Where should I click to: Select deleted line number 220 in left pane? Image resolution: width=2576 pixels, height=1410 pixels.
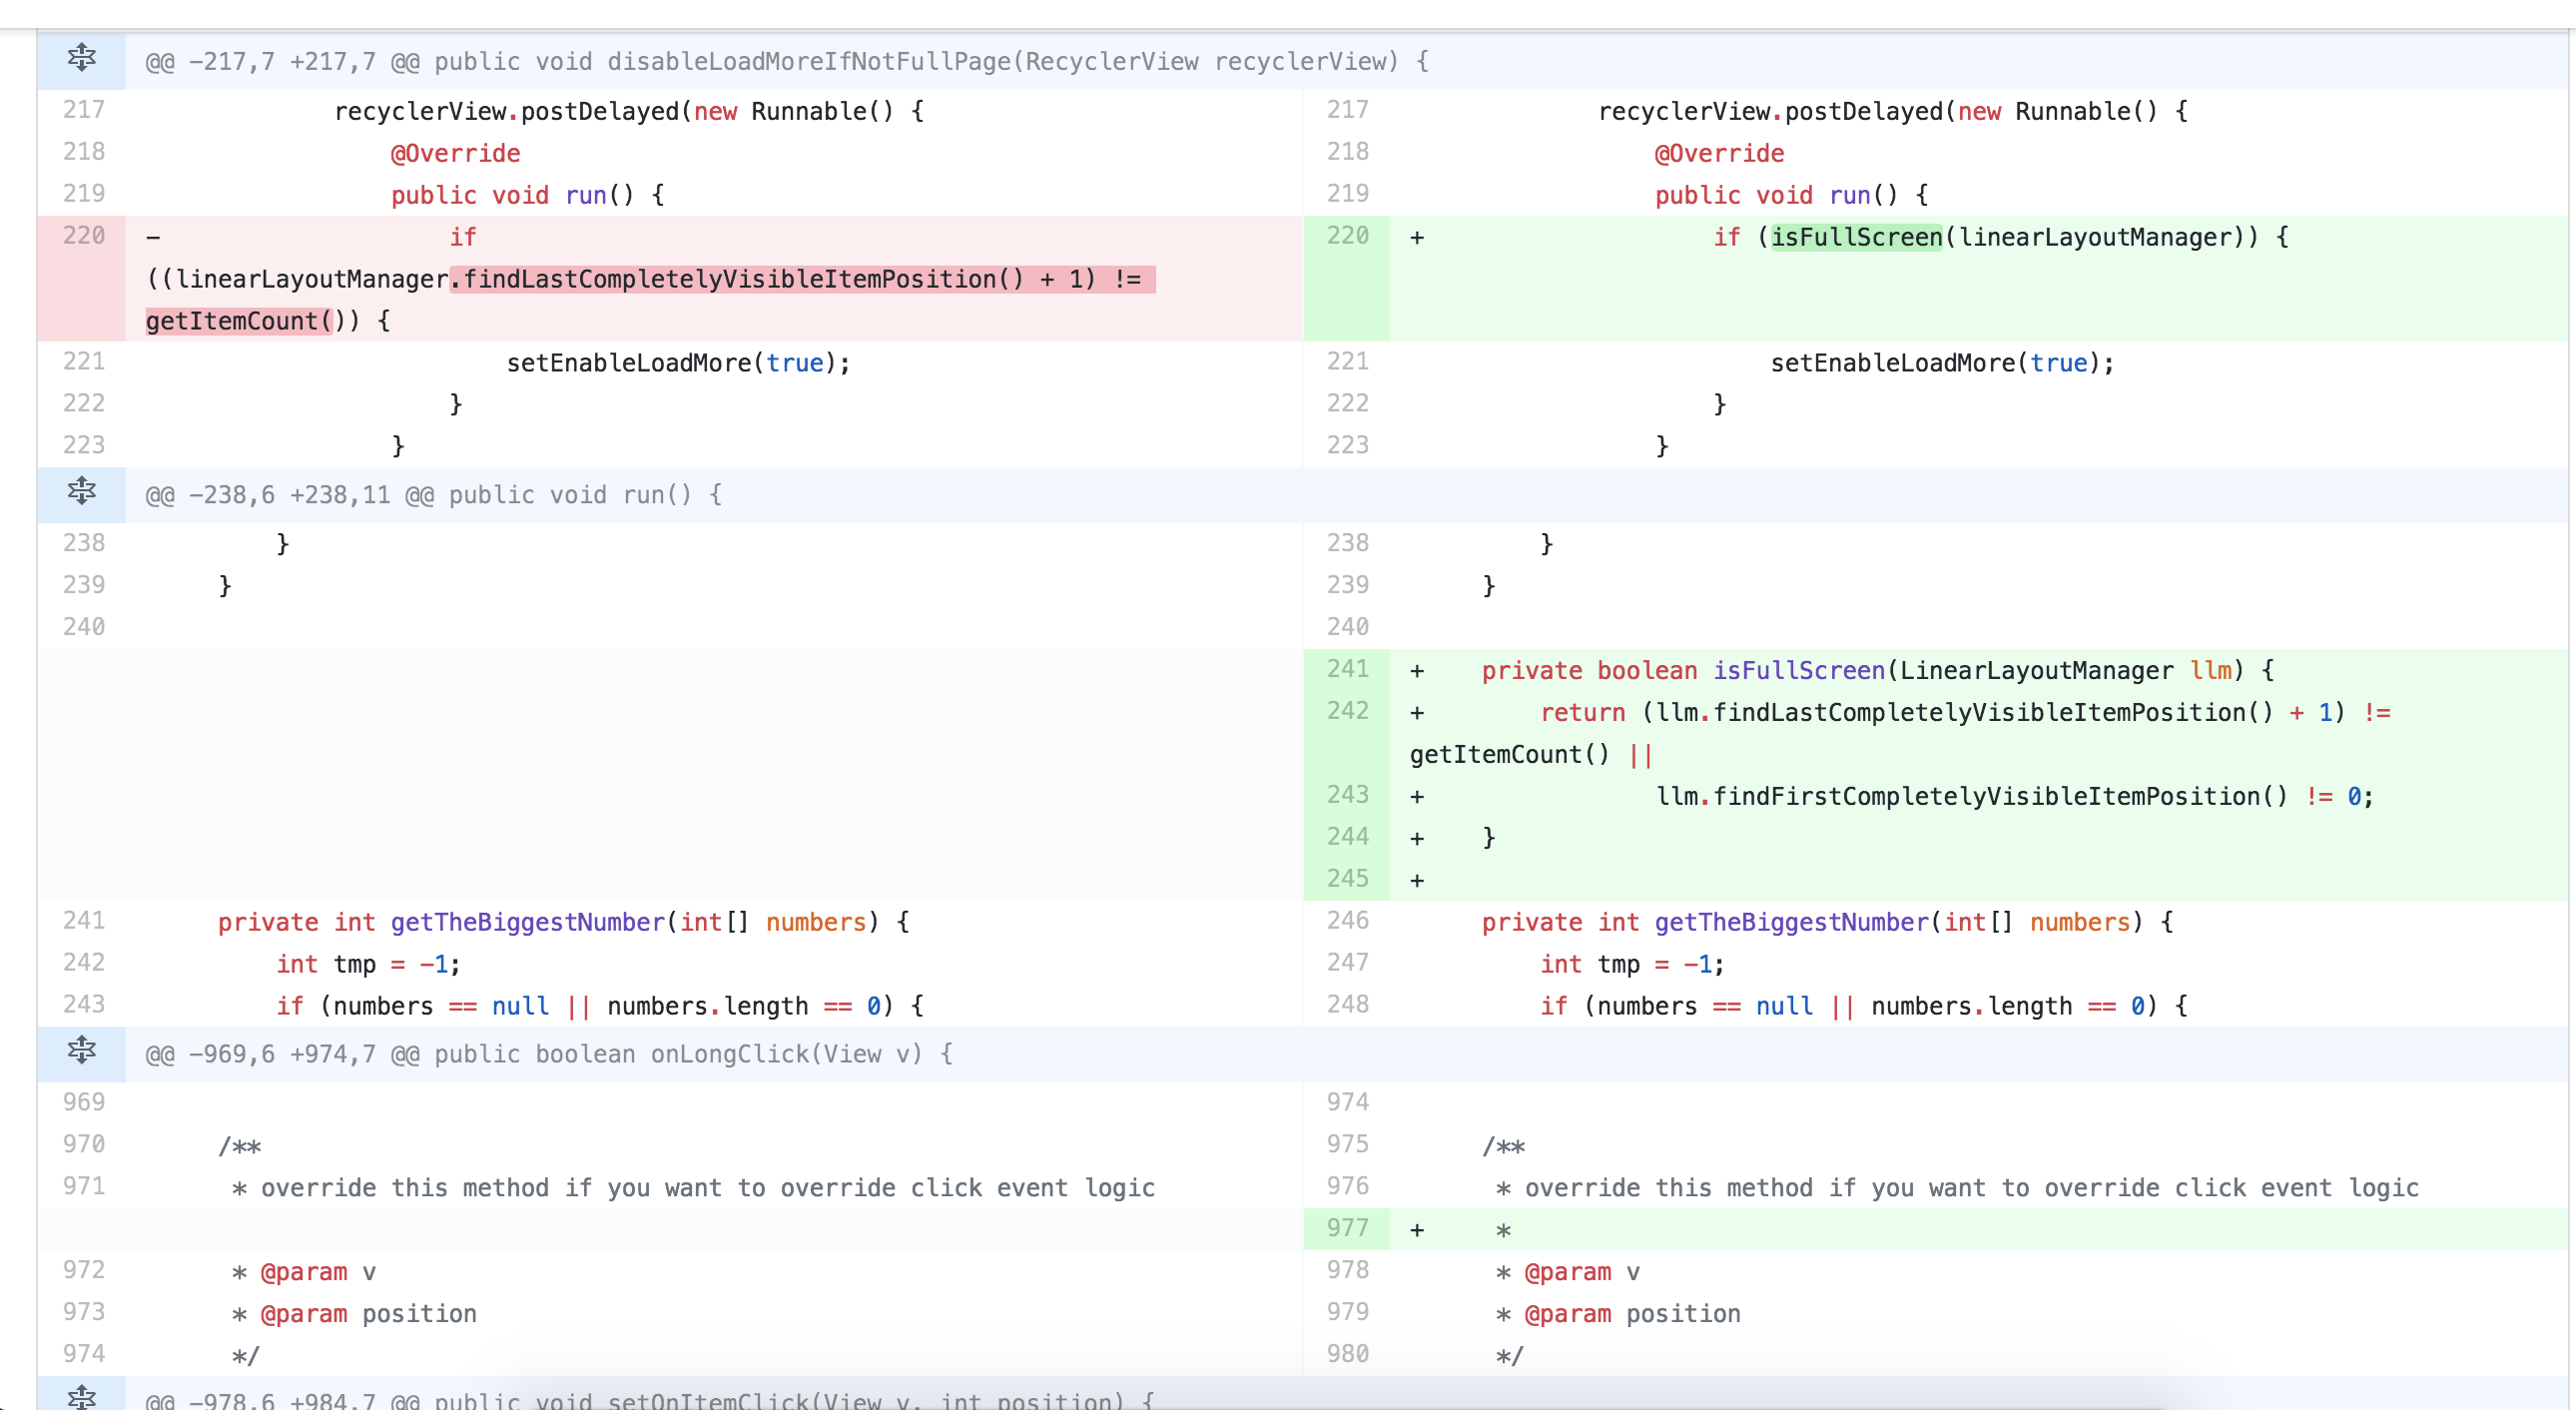click(x=85, y=236)
